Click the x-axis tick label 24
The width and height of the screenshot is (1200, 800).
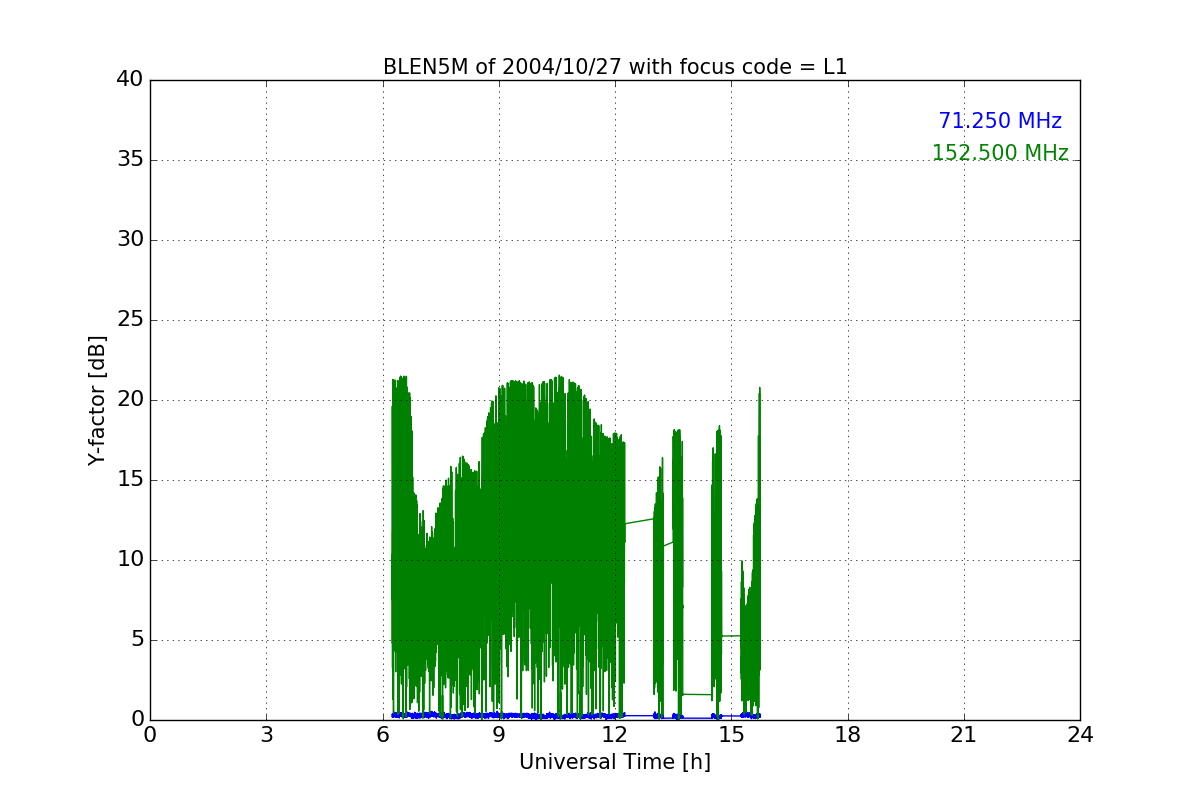coord(1080,735)
